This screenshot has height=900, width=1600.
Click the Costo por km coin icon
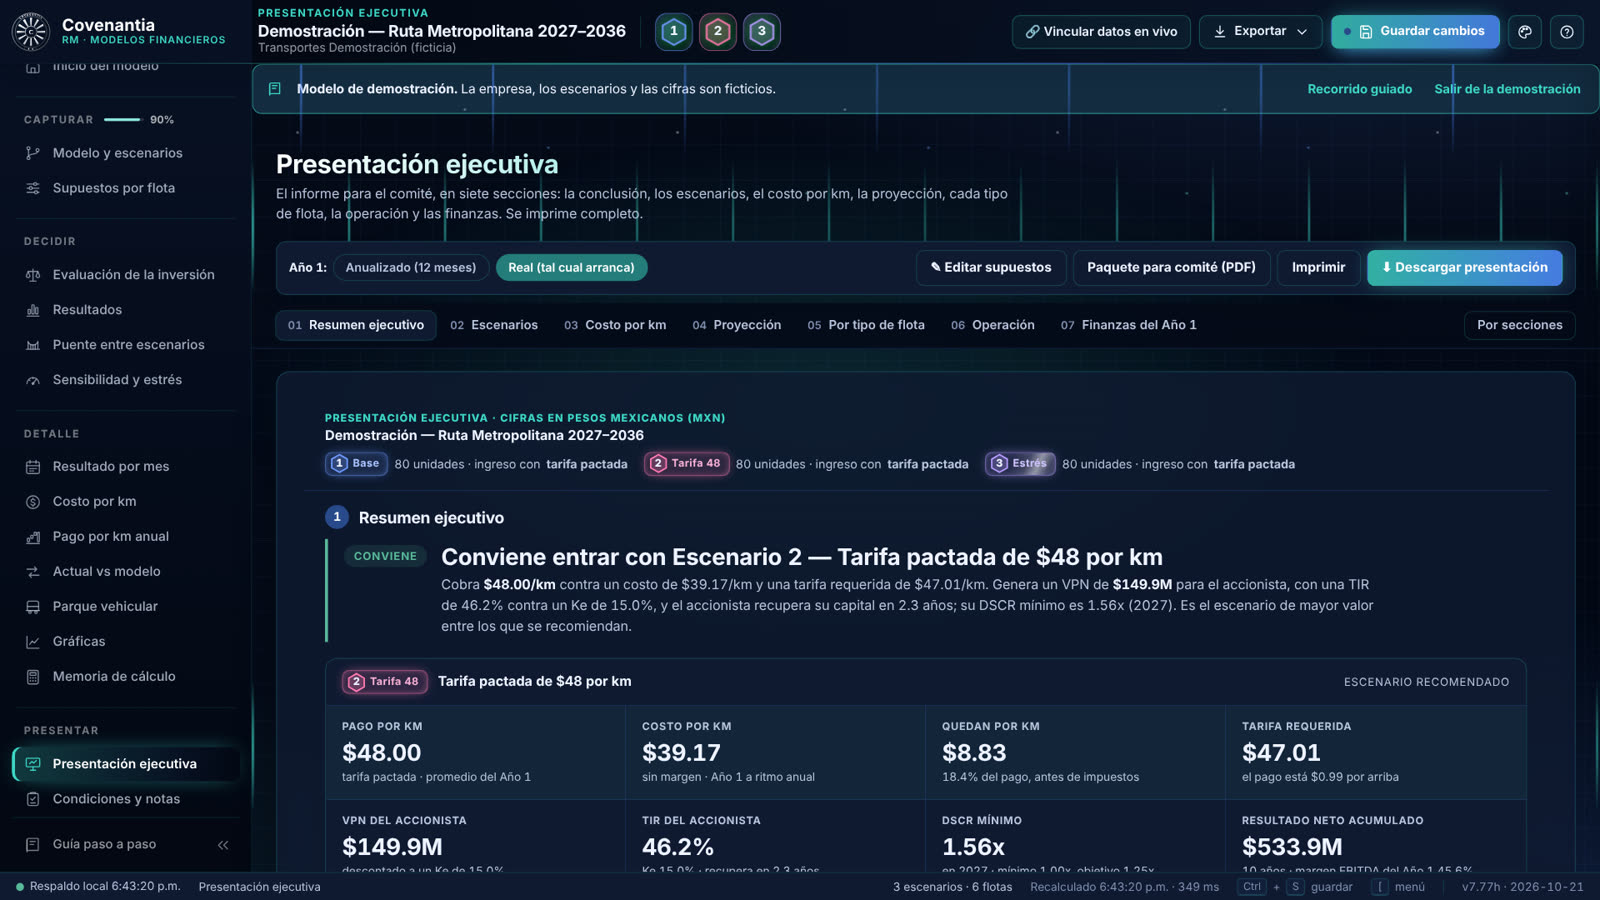[33, 502]
